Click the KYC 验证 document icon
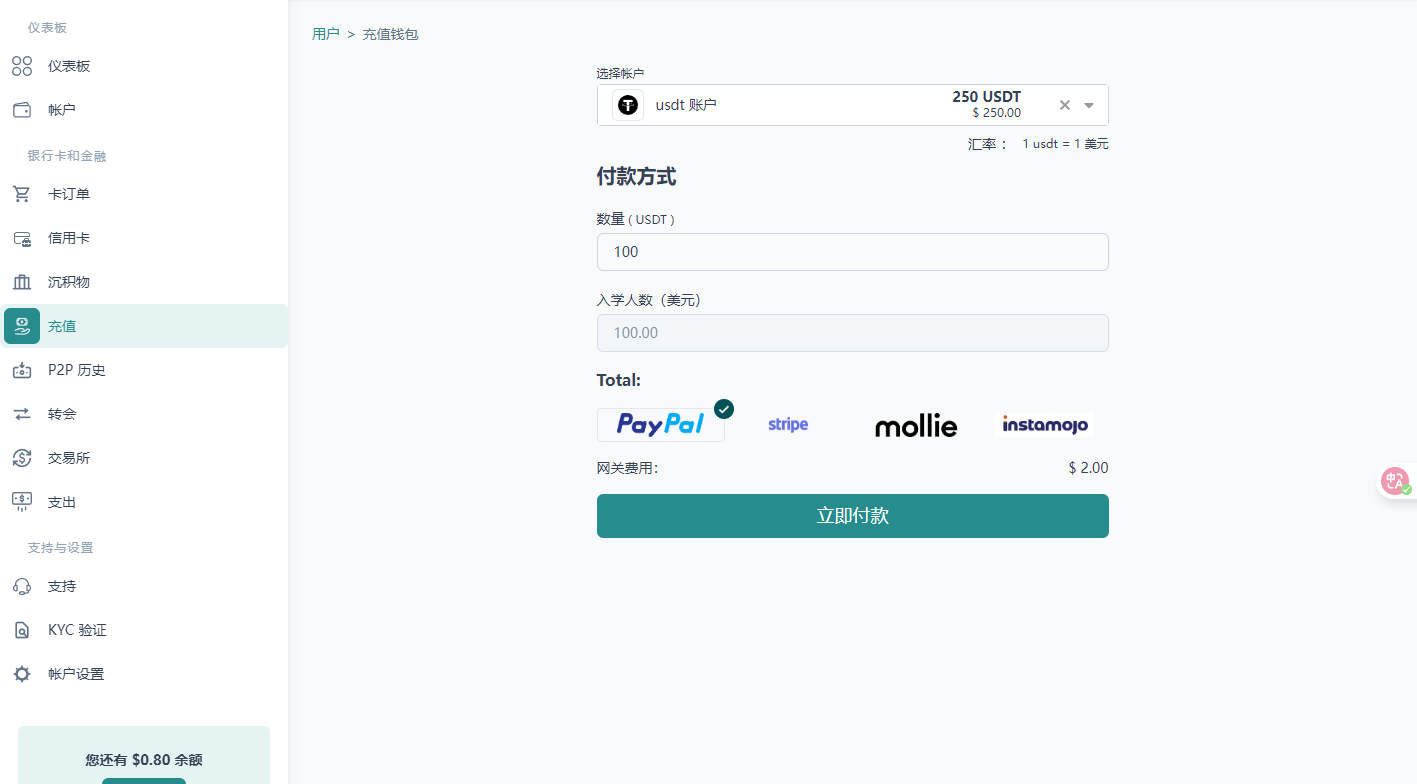The width and height of the screenshot is (1417, 784). coord(22,630)
